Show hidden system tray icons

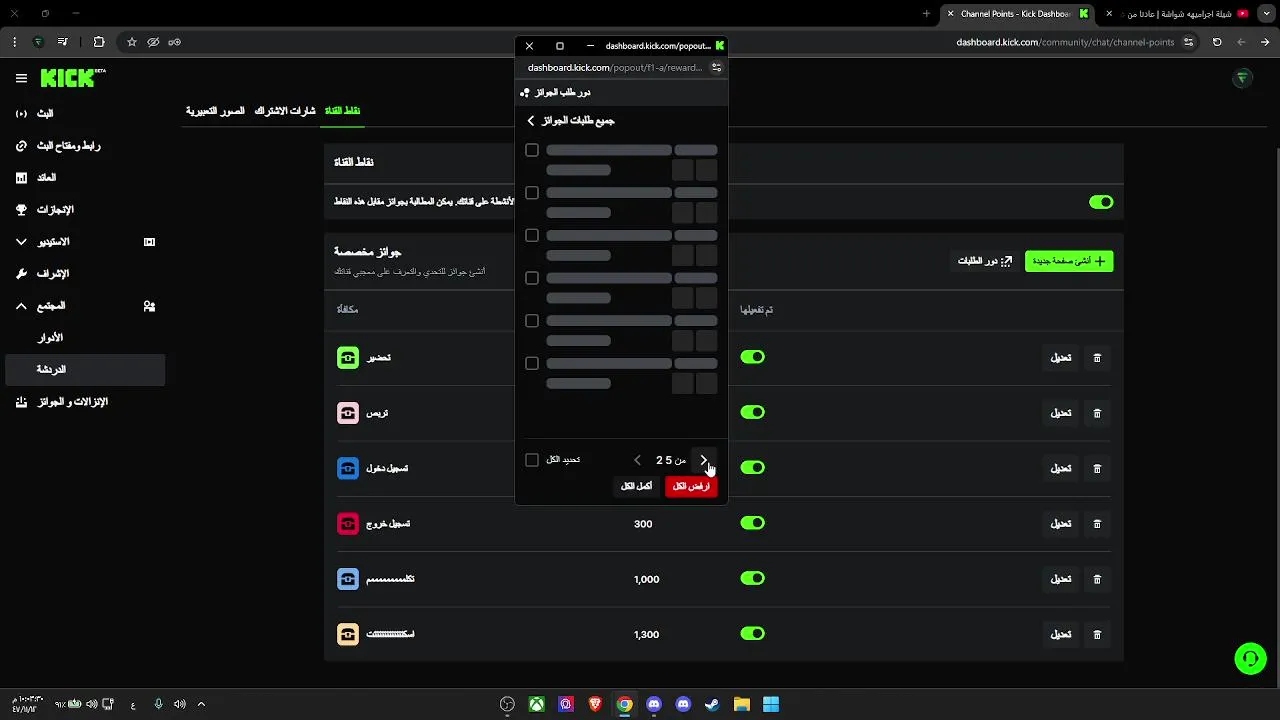coord(201,704)
